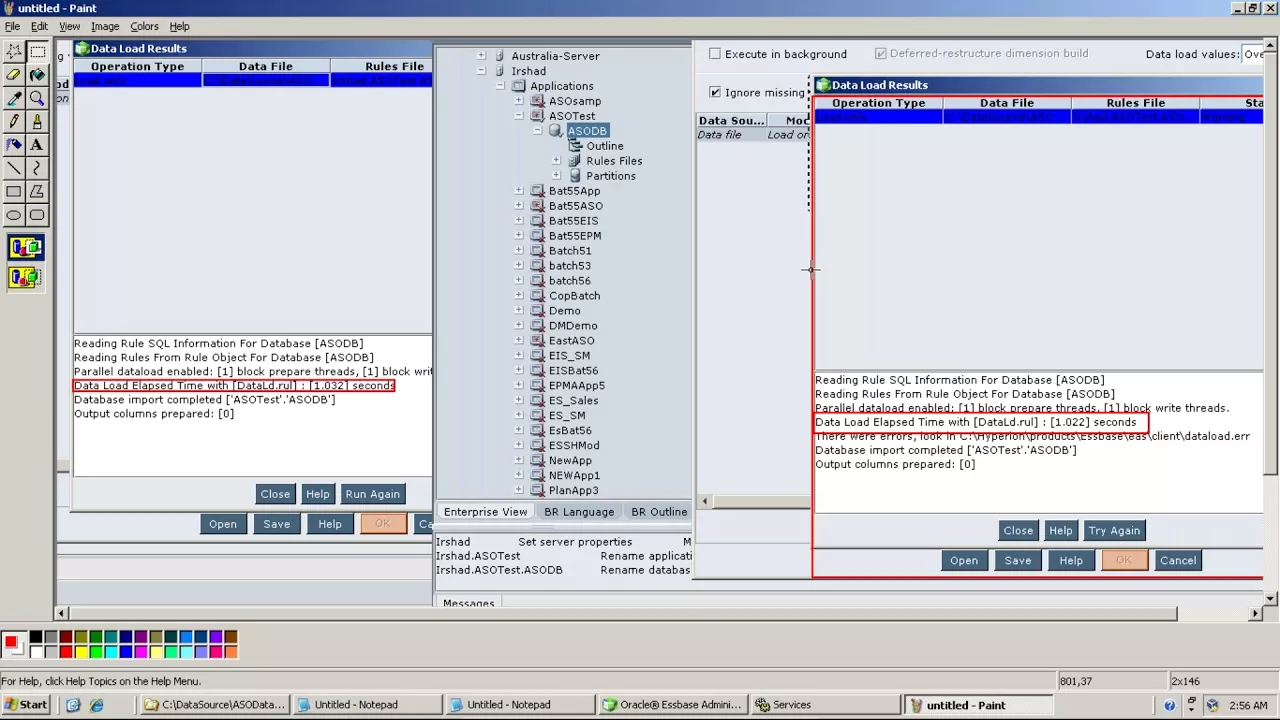1280x720 pixels.
Task: Open the Help menu
Action: pos(179,26)
